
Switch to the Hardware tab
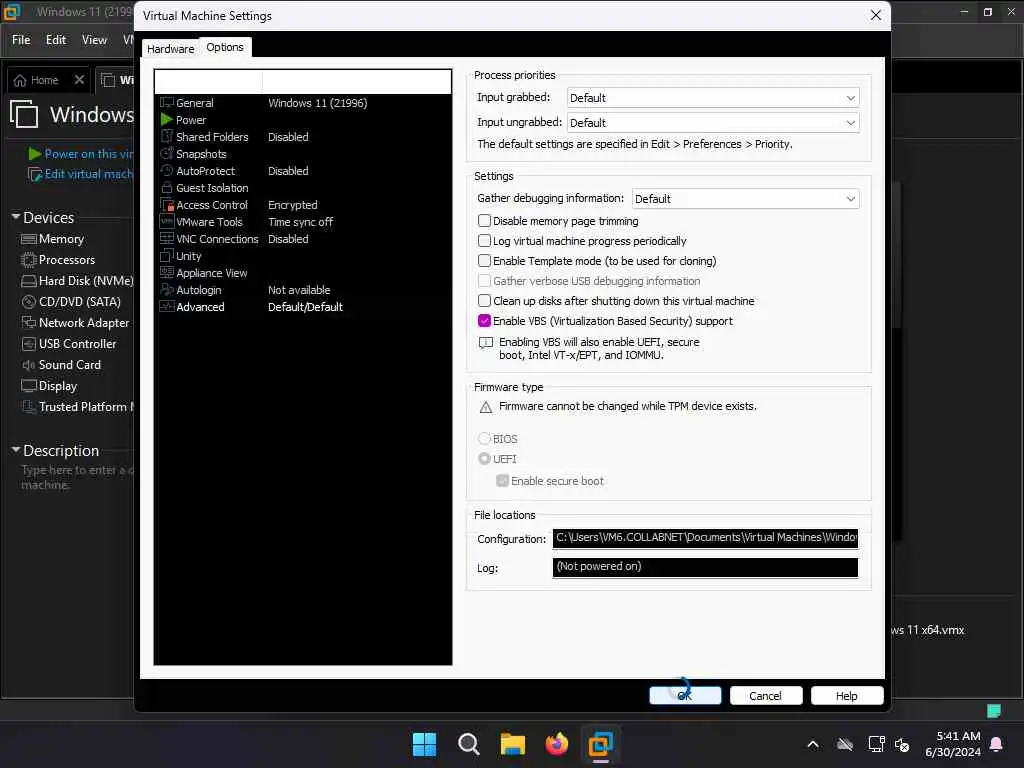point(170,49)
